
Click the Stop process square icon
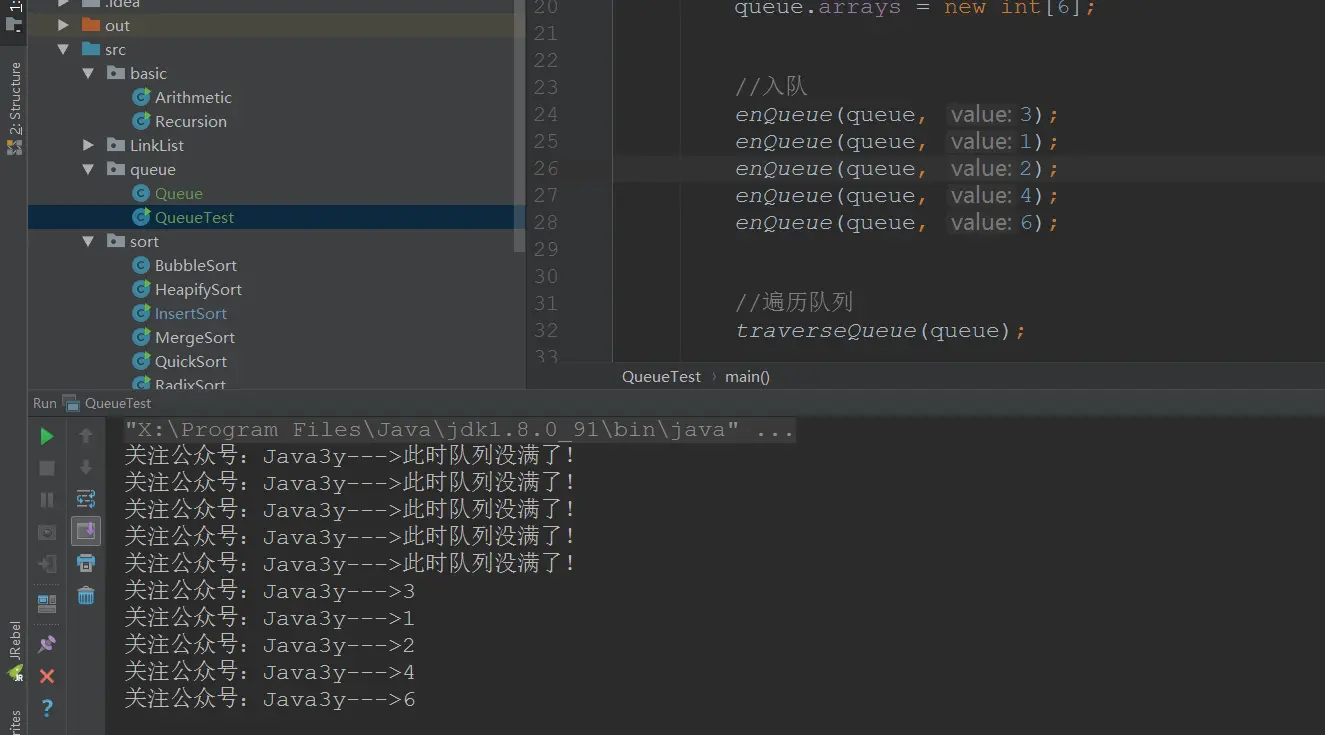[47, 468]
